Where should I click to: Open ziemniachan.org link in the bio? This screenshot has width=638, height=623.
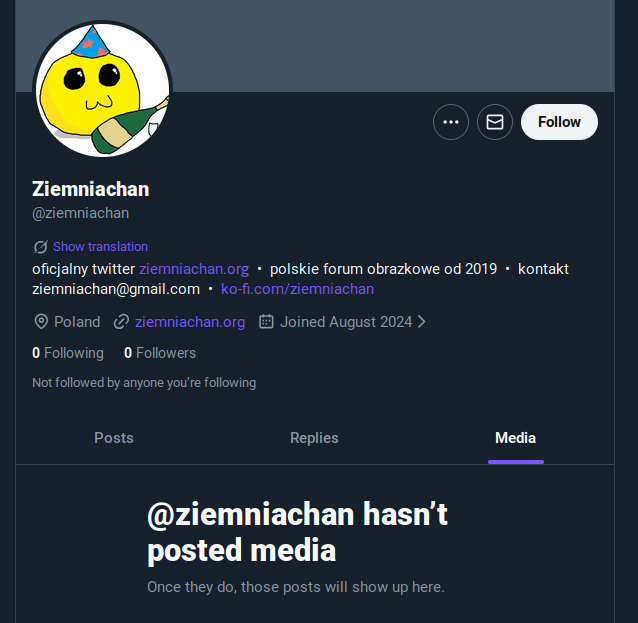click(x=194, y=269)
